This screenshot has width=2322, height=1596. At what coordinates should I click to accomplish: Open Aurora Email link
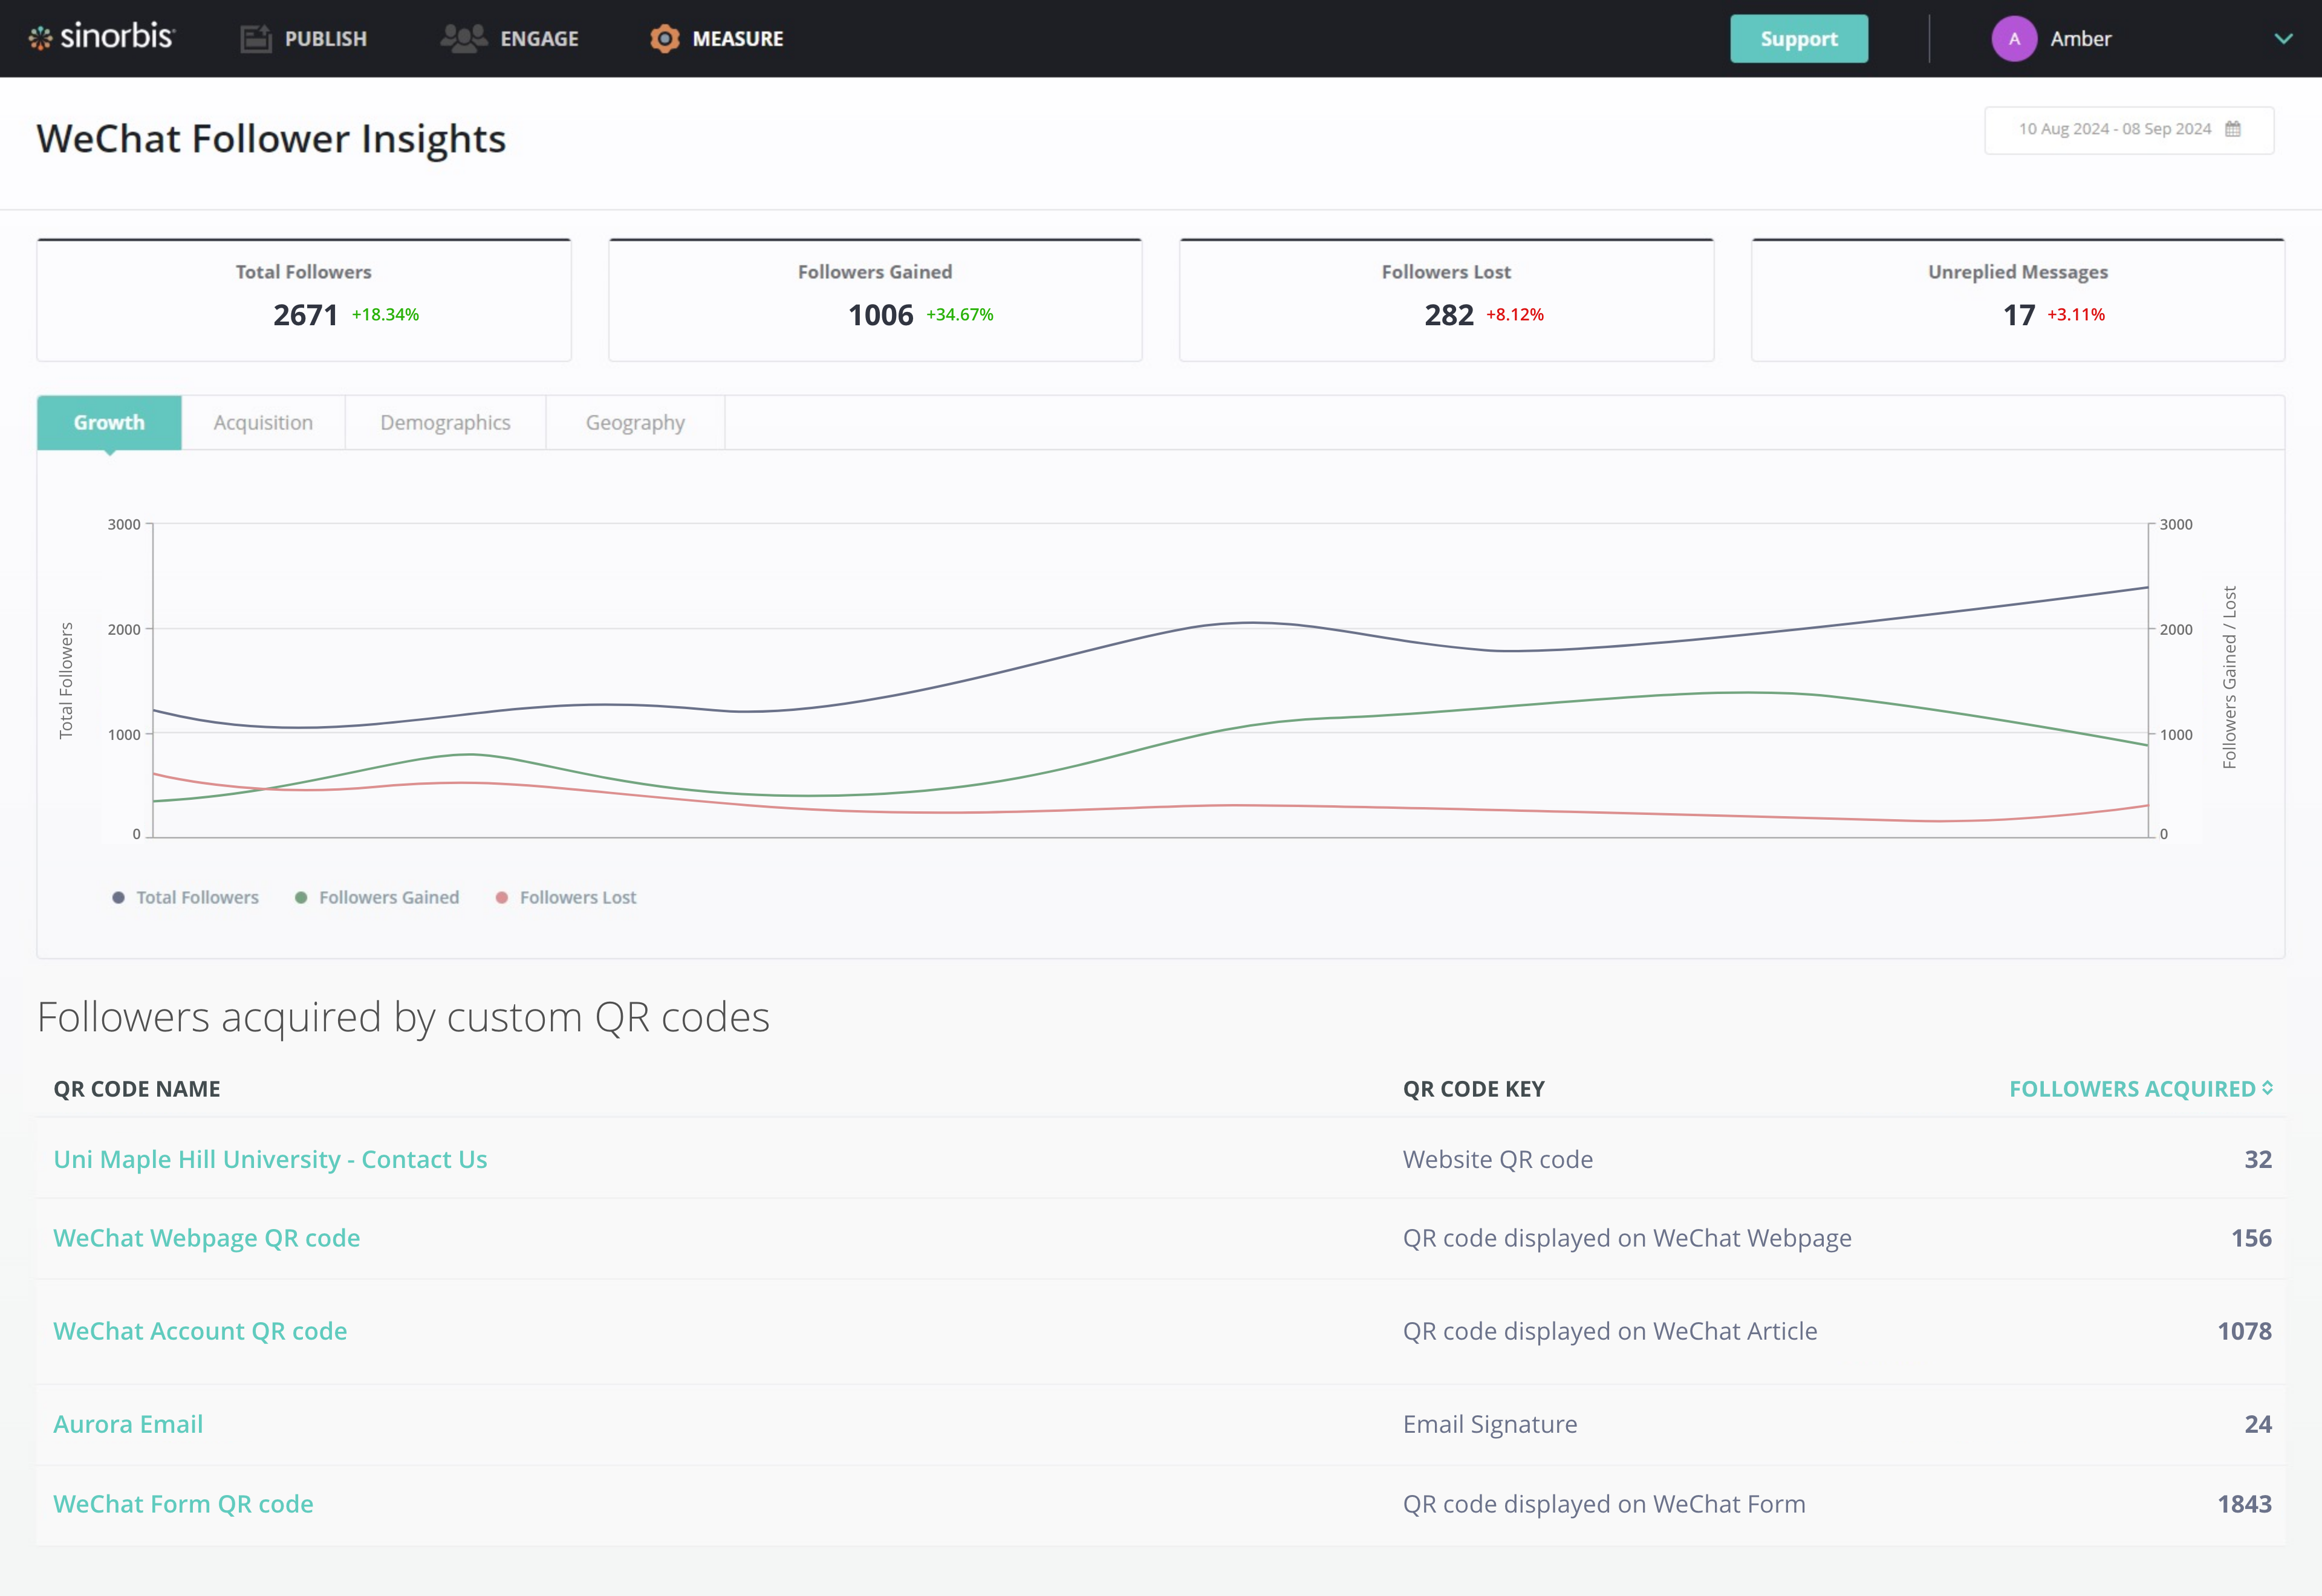pos(128,1424)
